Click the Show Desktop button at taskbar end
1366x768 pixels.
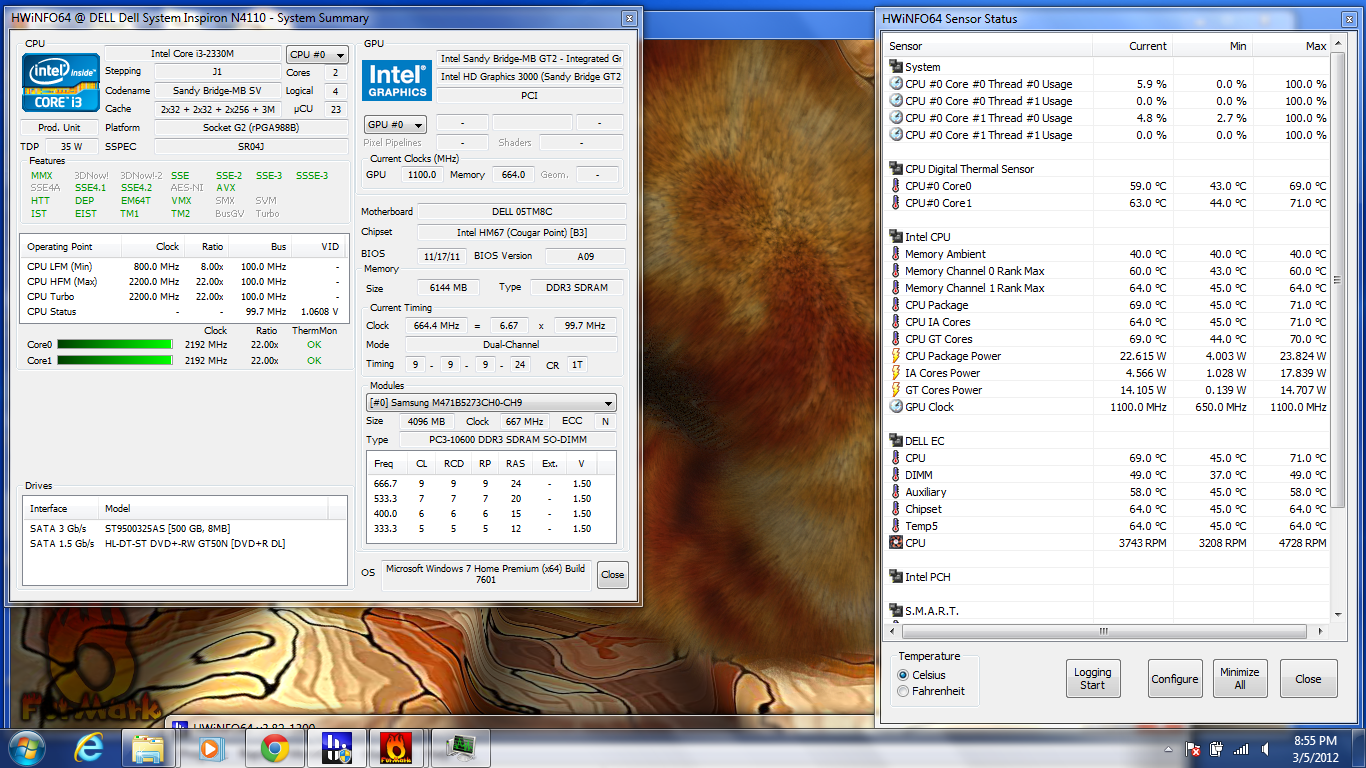click(x=1358, y=748)
